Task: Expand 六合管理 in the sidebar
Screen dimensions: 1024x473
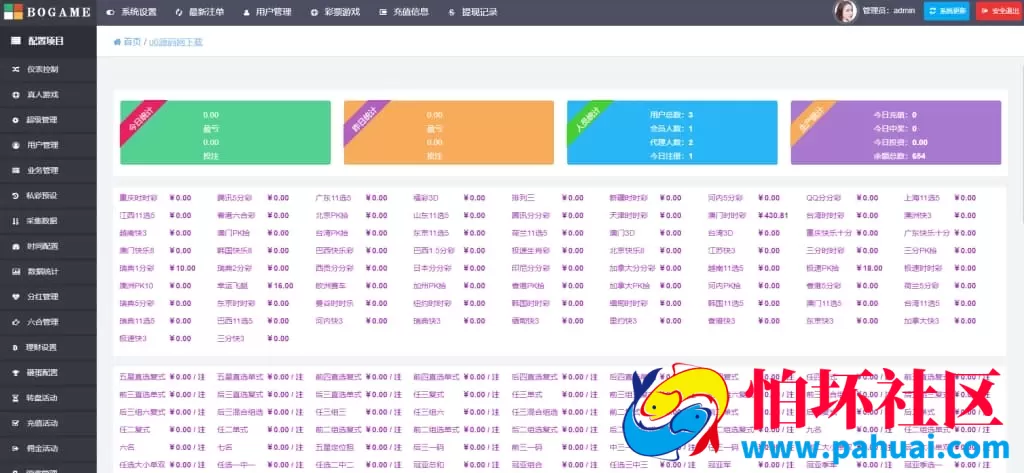Action: 42,322
